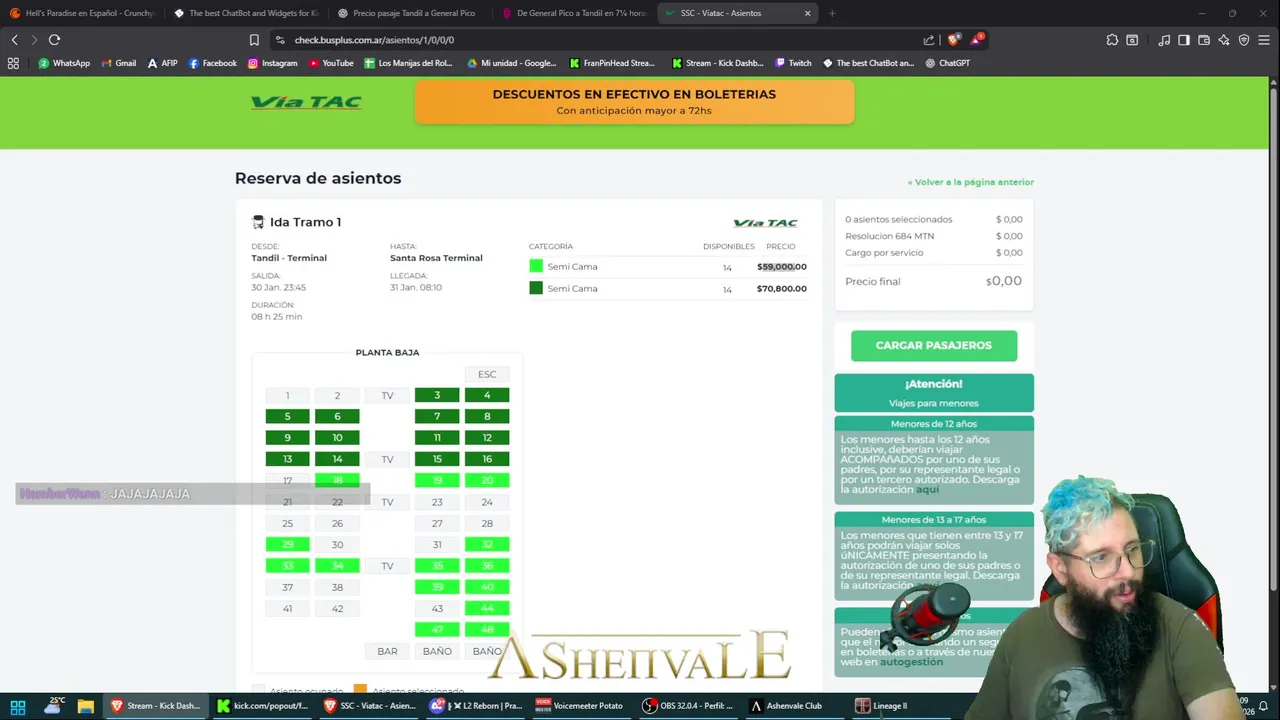This screenshot has height=720, width=1280.
Task: Toggle the browser sidebar panel icon
Action: coord(1184,40)
